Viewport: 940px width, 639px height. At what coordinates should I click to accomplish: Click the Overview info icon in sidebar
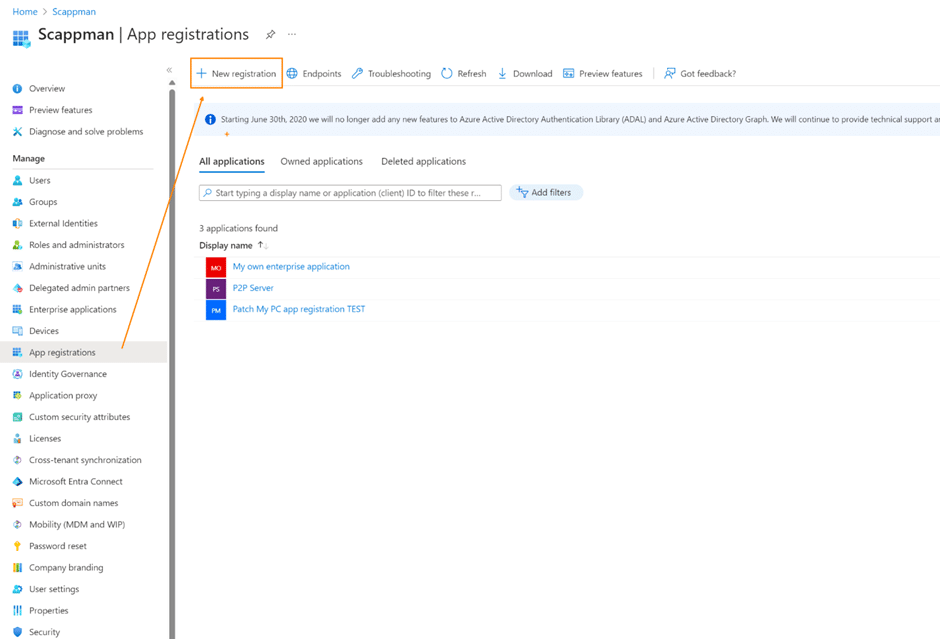pyautogui.click(x=17, y=88)
